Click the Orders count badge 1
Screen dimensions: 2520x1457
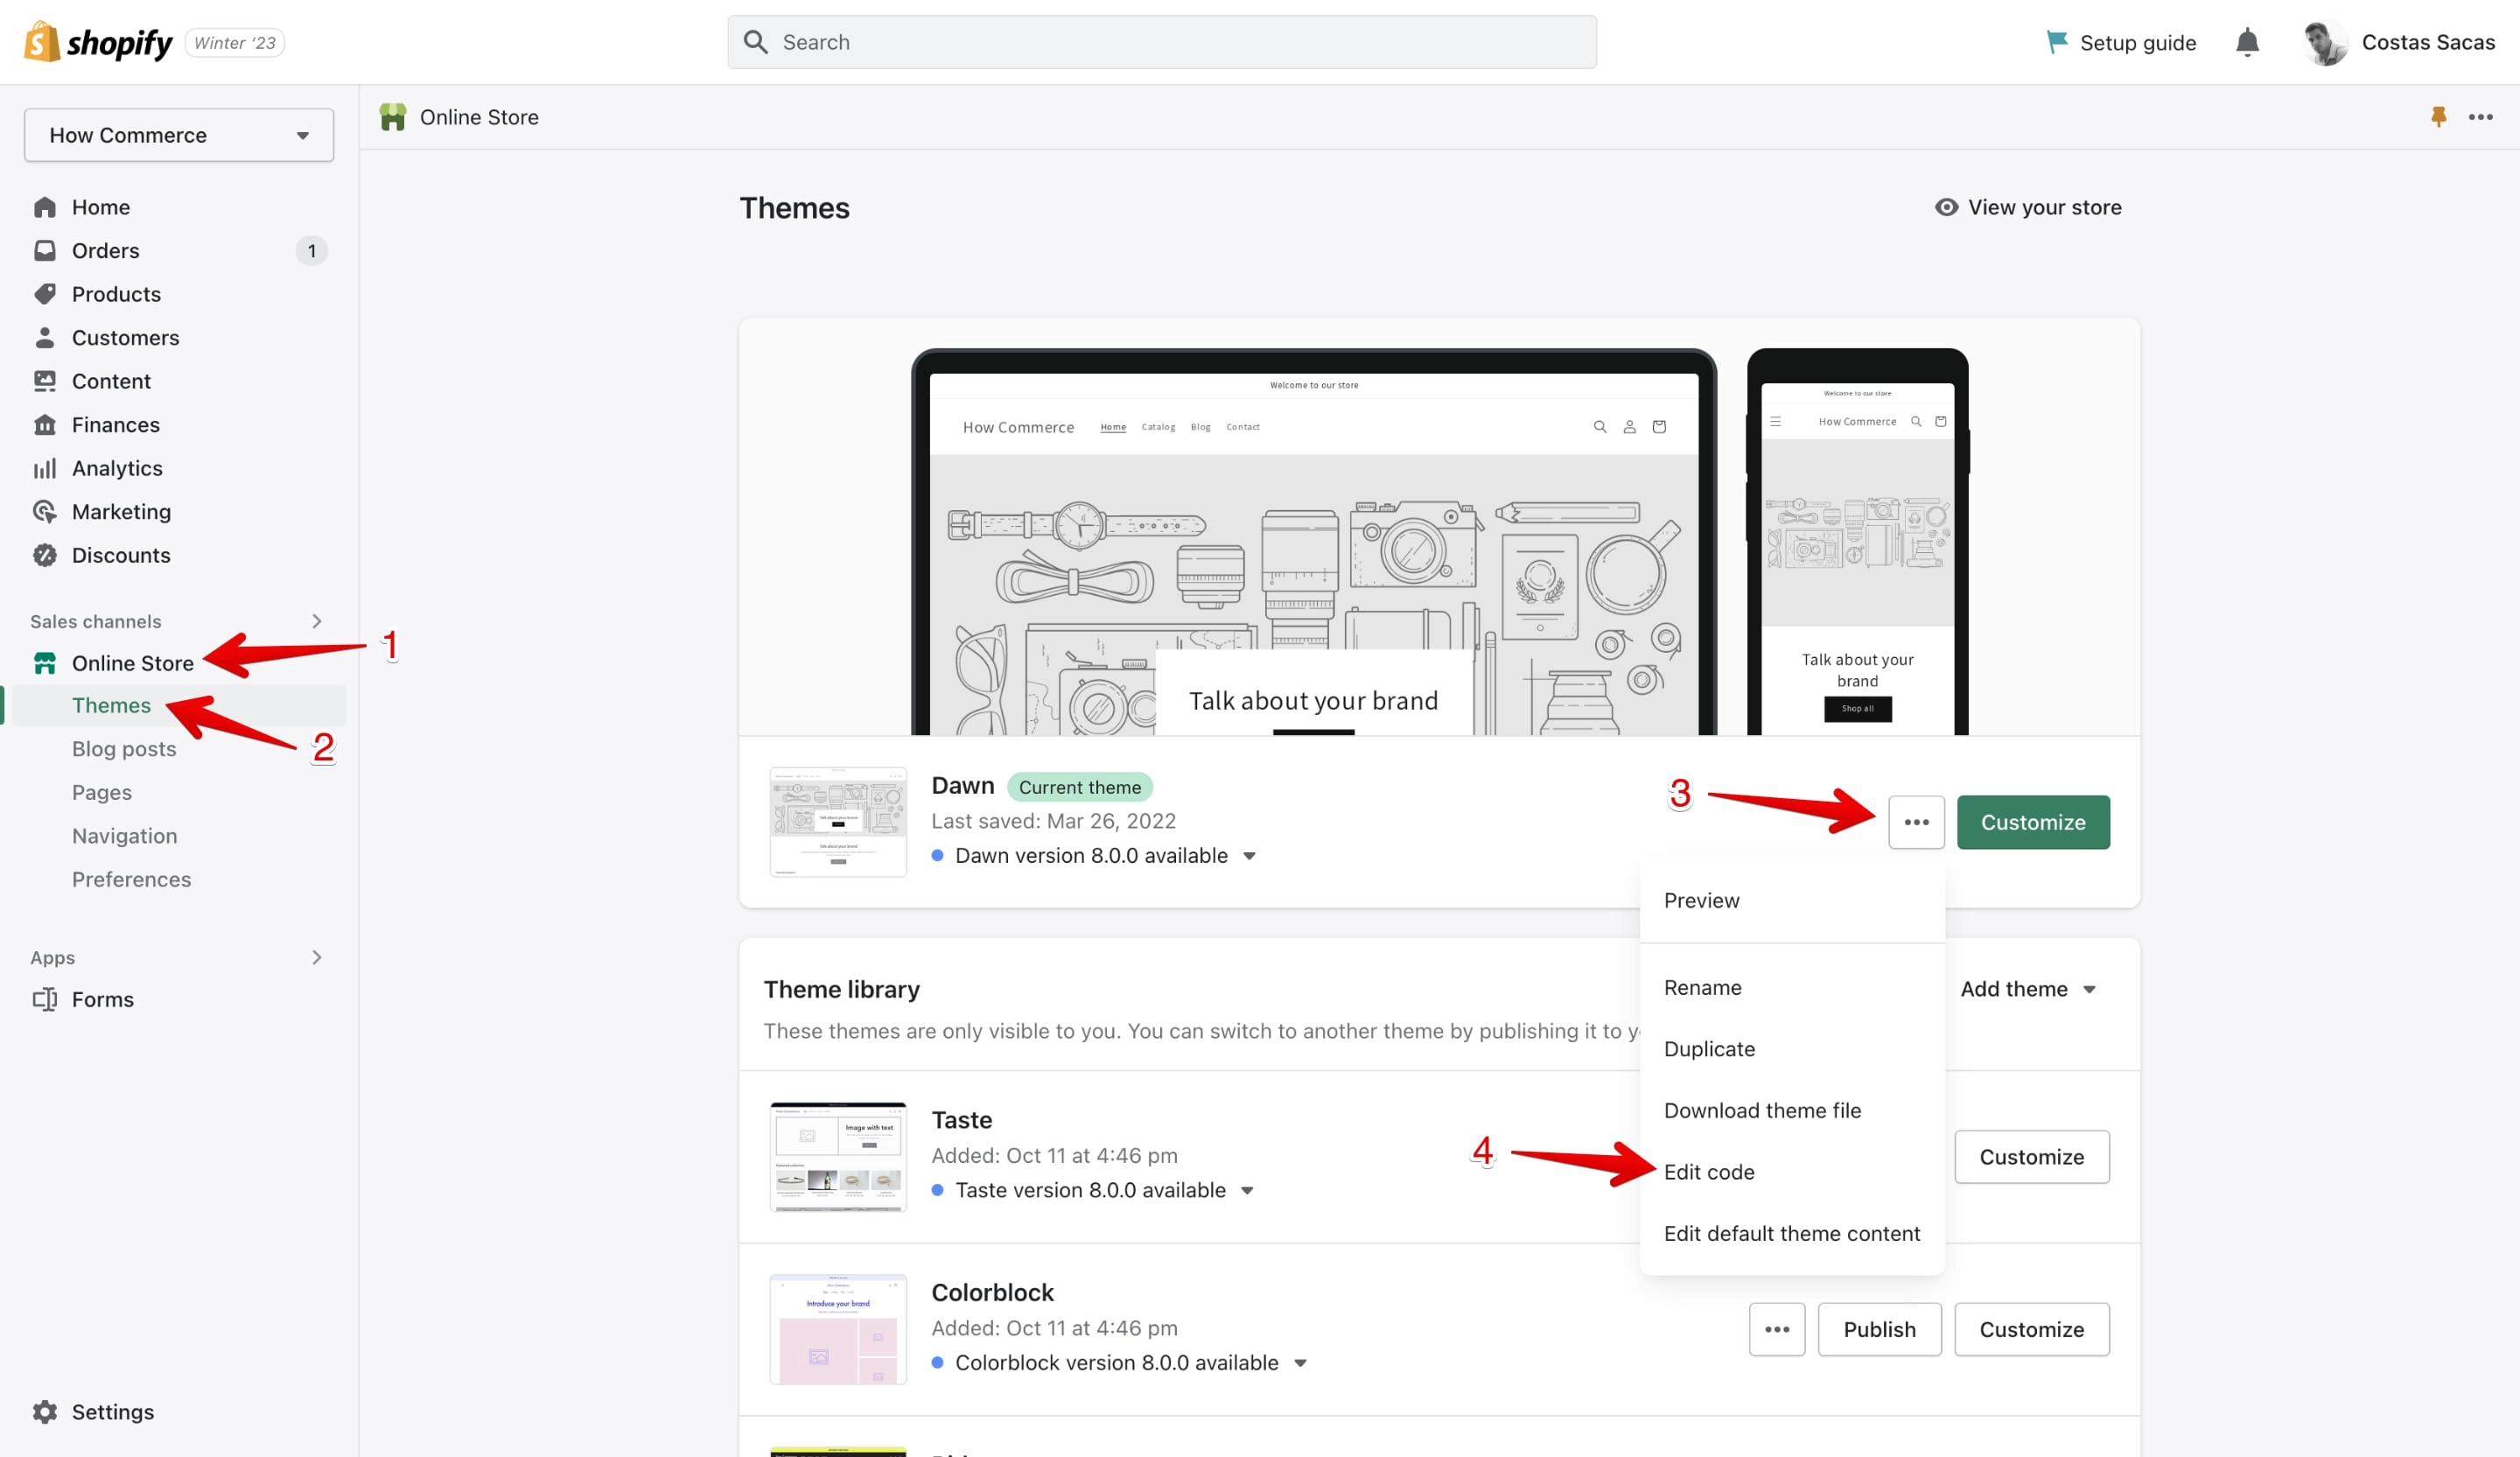312,251
